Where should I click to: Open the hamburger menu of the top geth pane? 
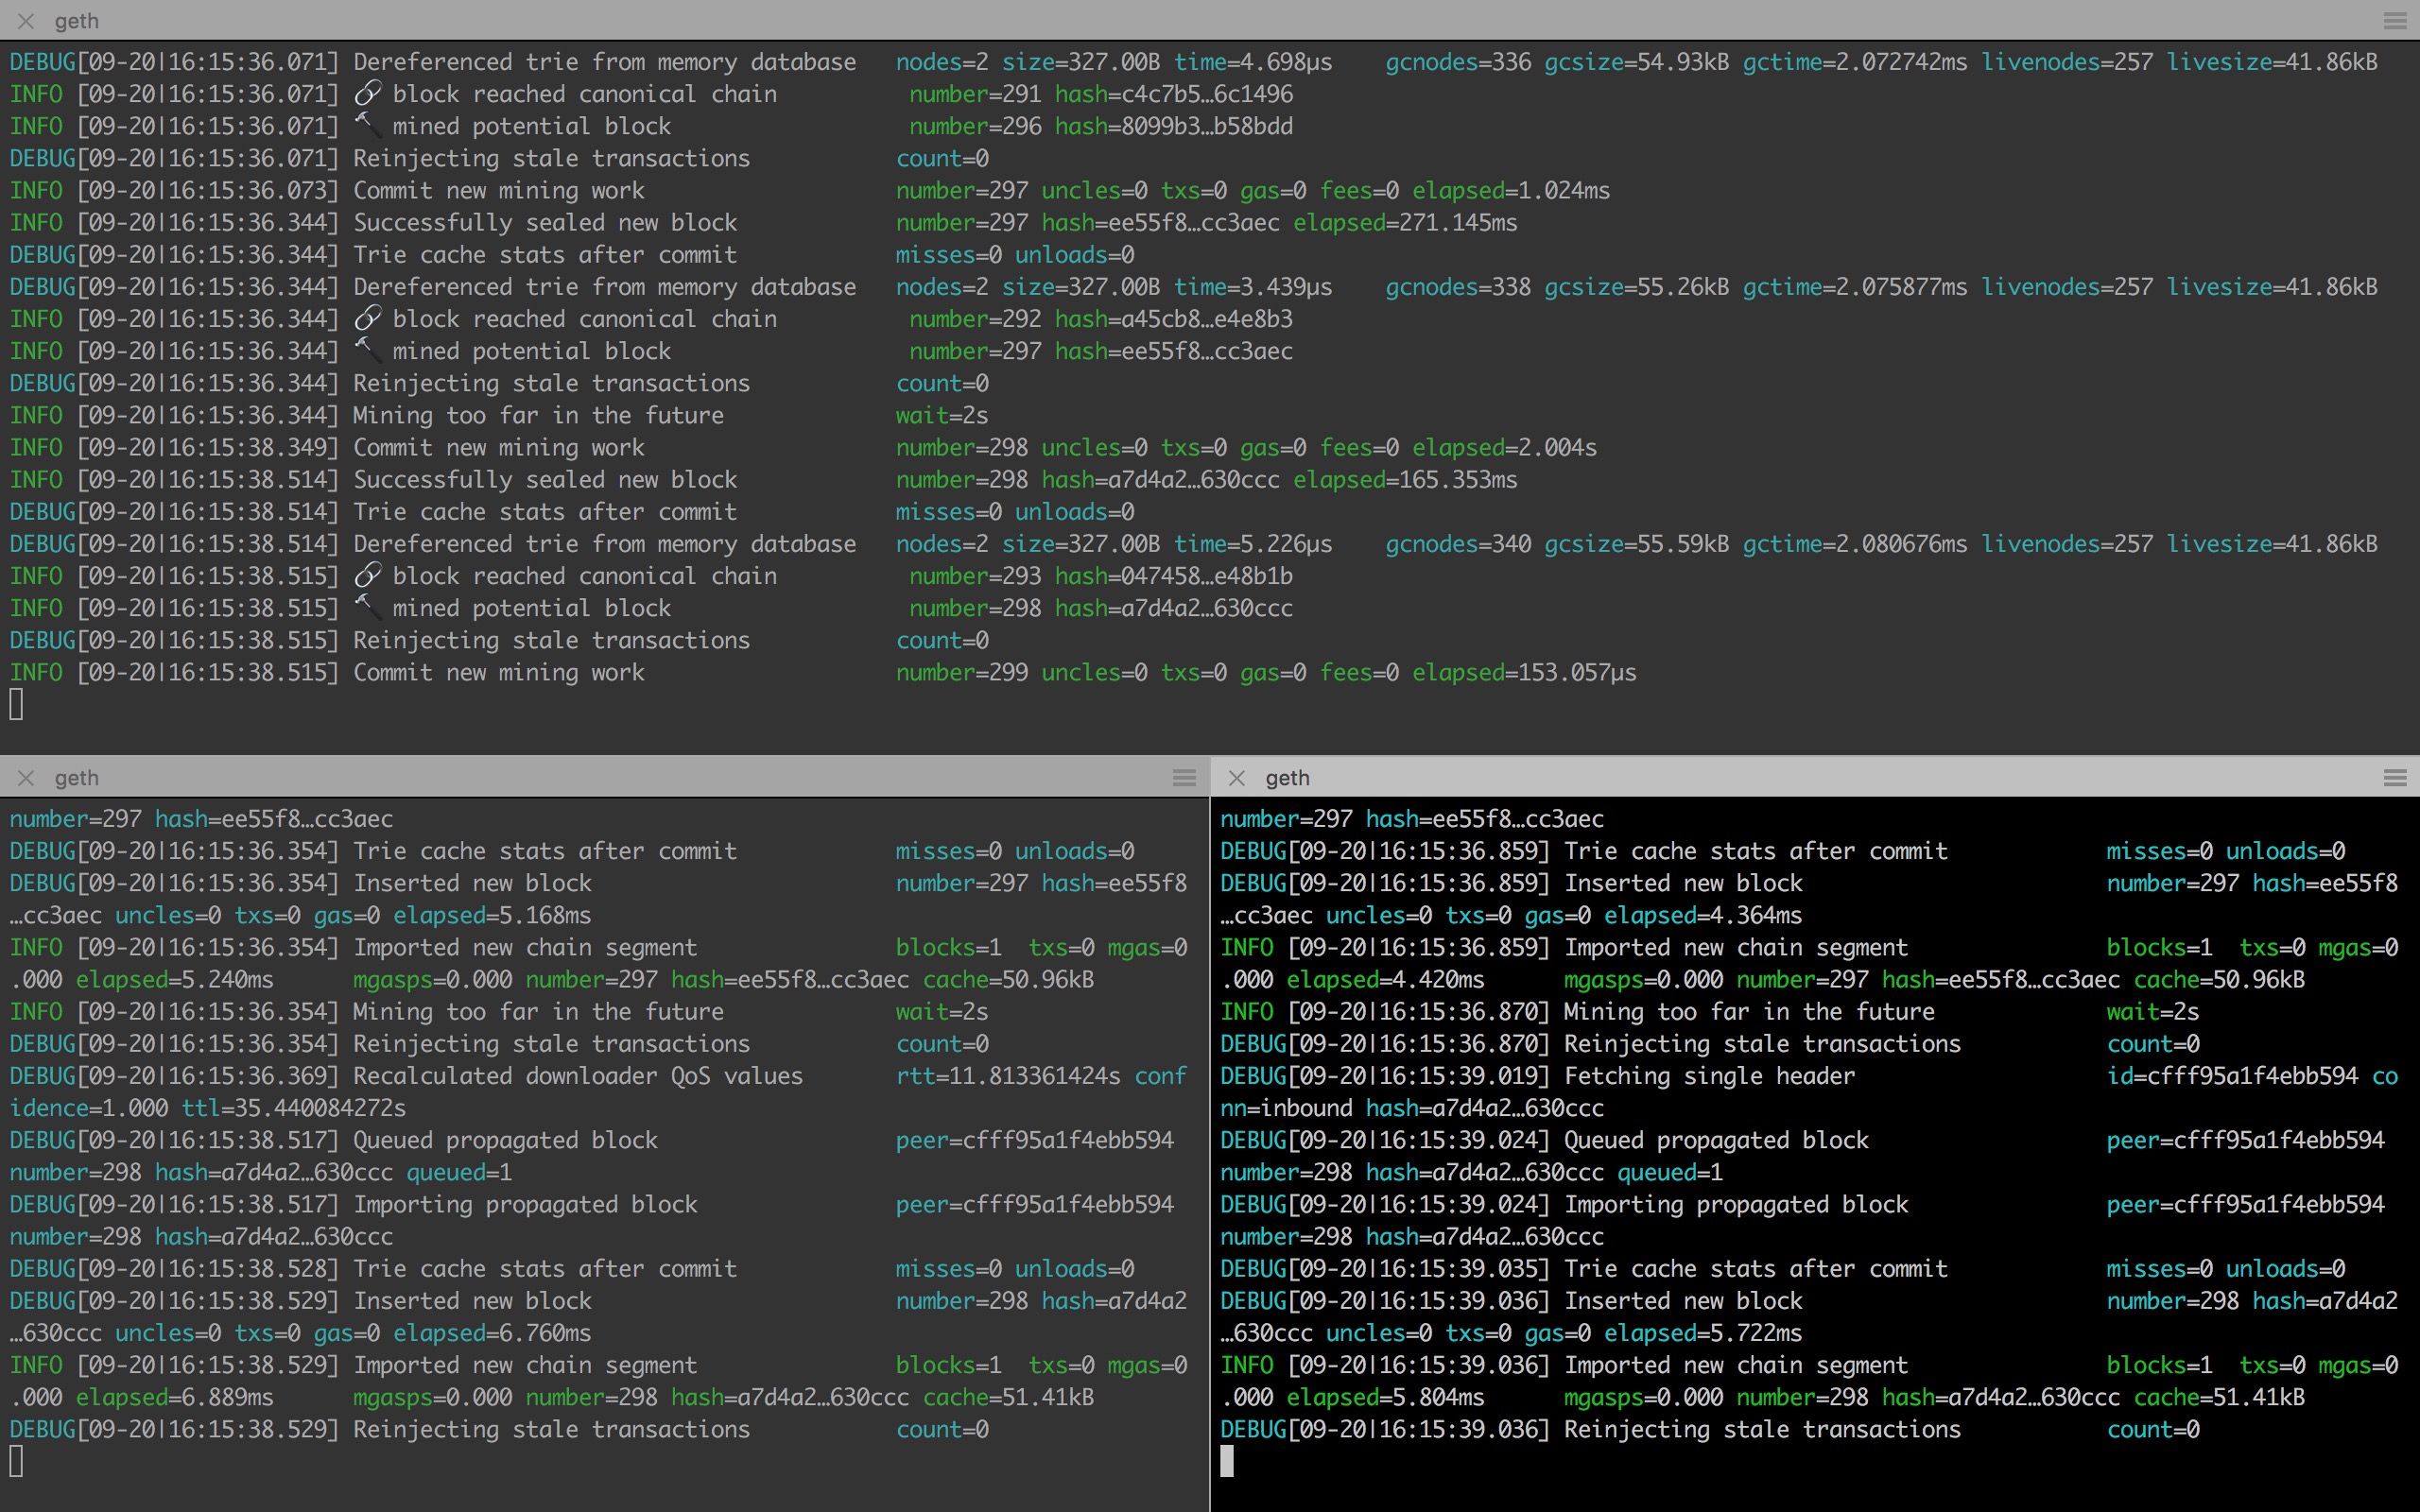tap(2394, 21)
